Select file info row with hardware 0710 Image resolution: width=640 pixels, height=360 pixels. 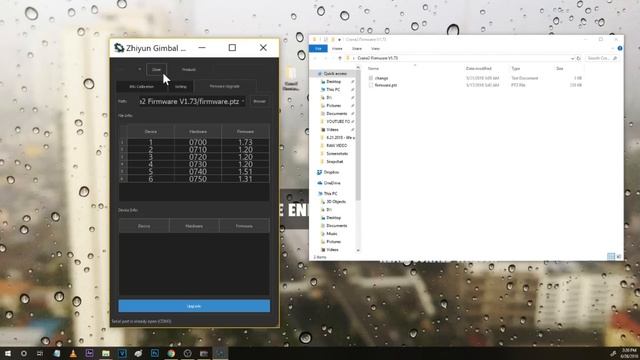[x=194, y=150]
